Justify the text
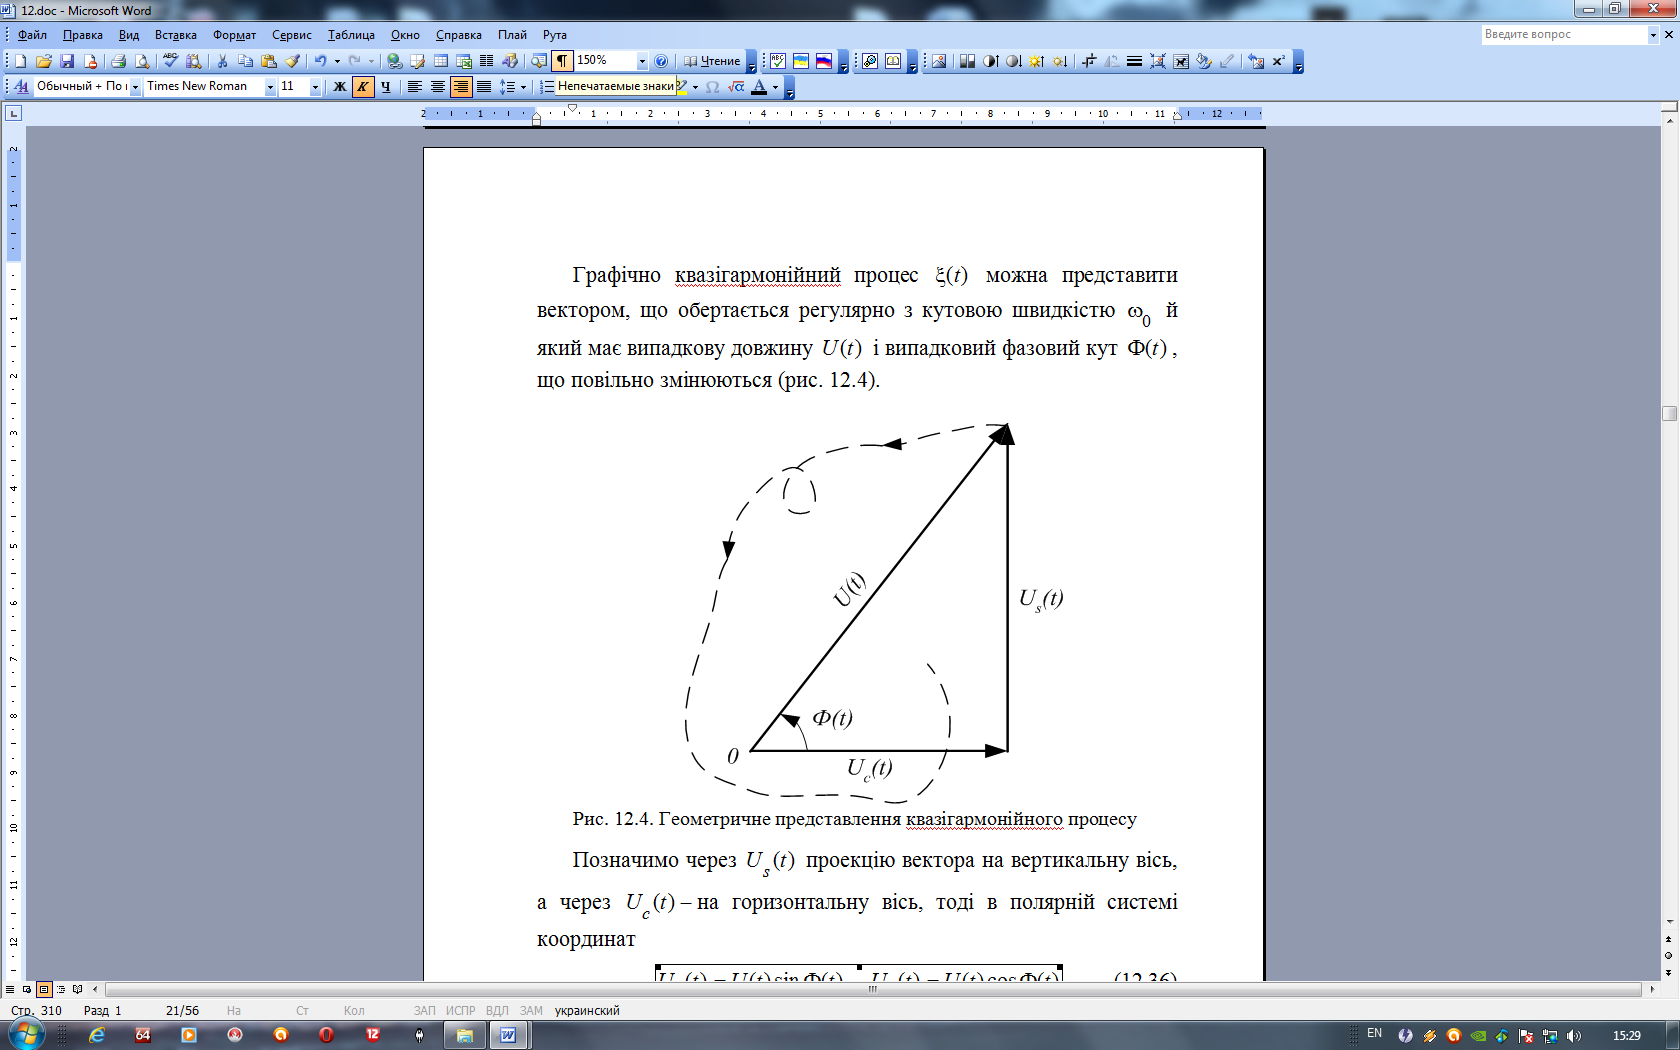 [x=484, y=87]
